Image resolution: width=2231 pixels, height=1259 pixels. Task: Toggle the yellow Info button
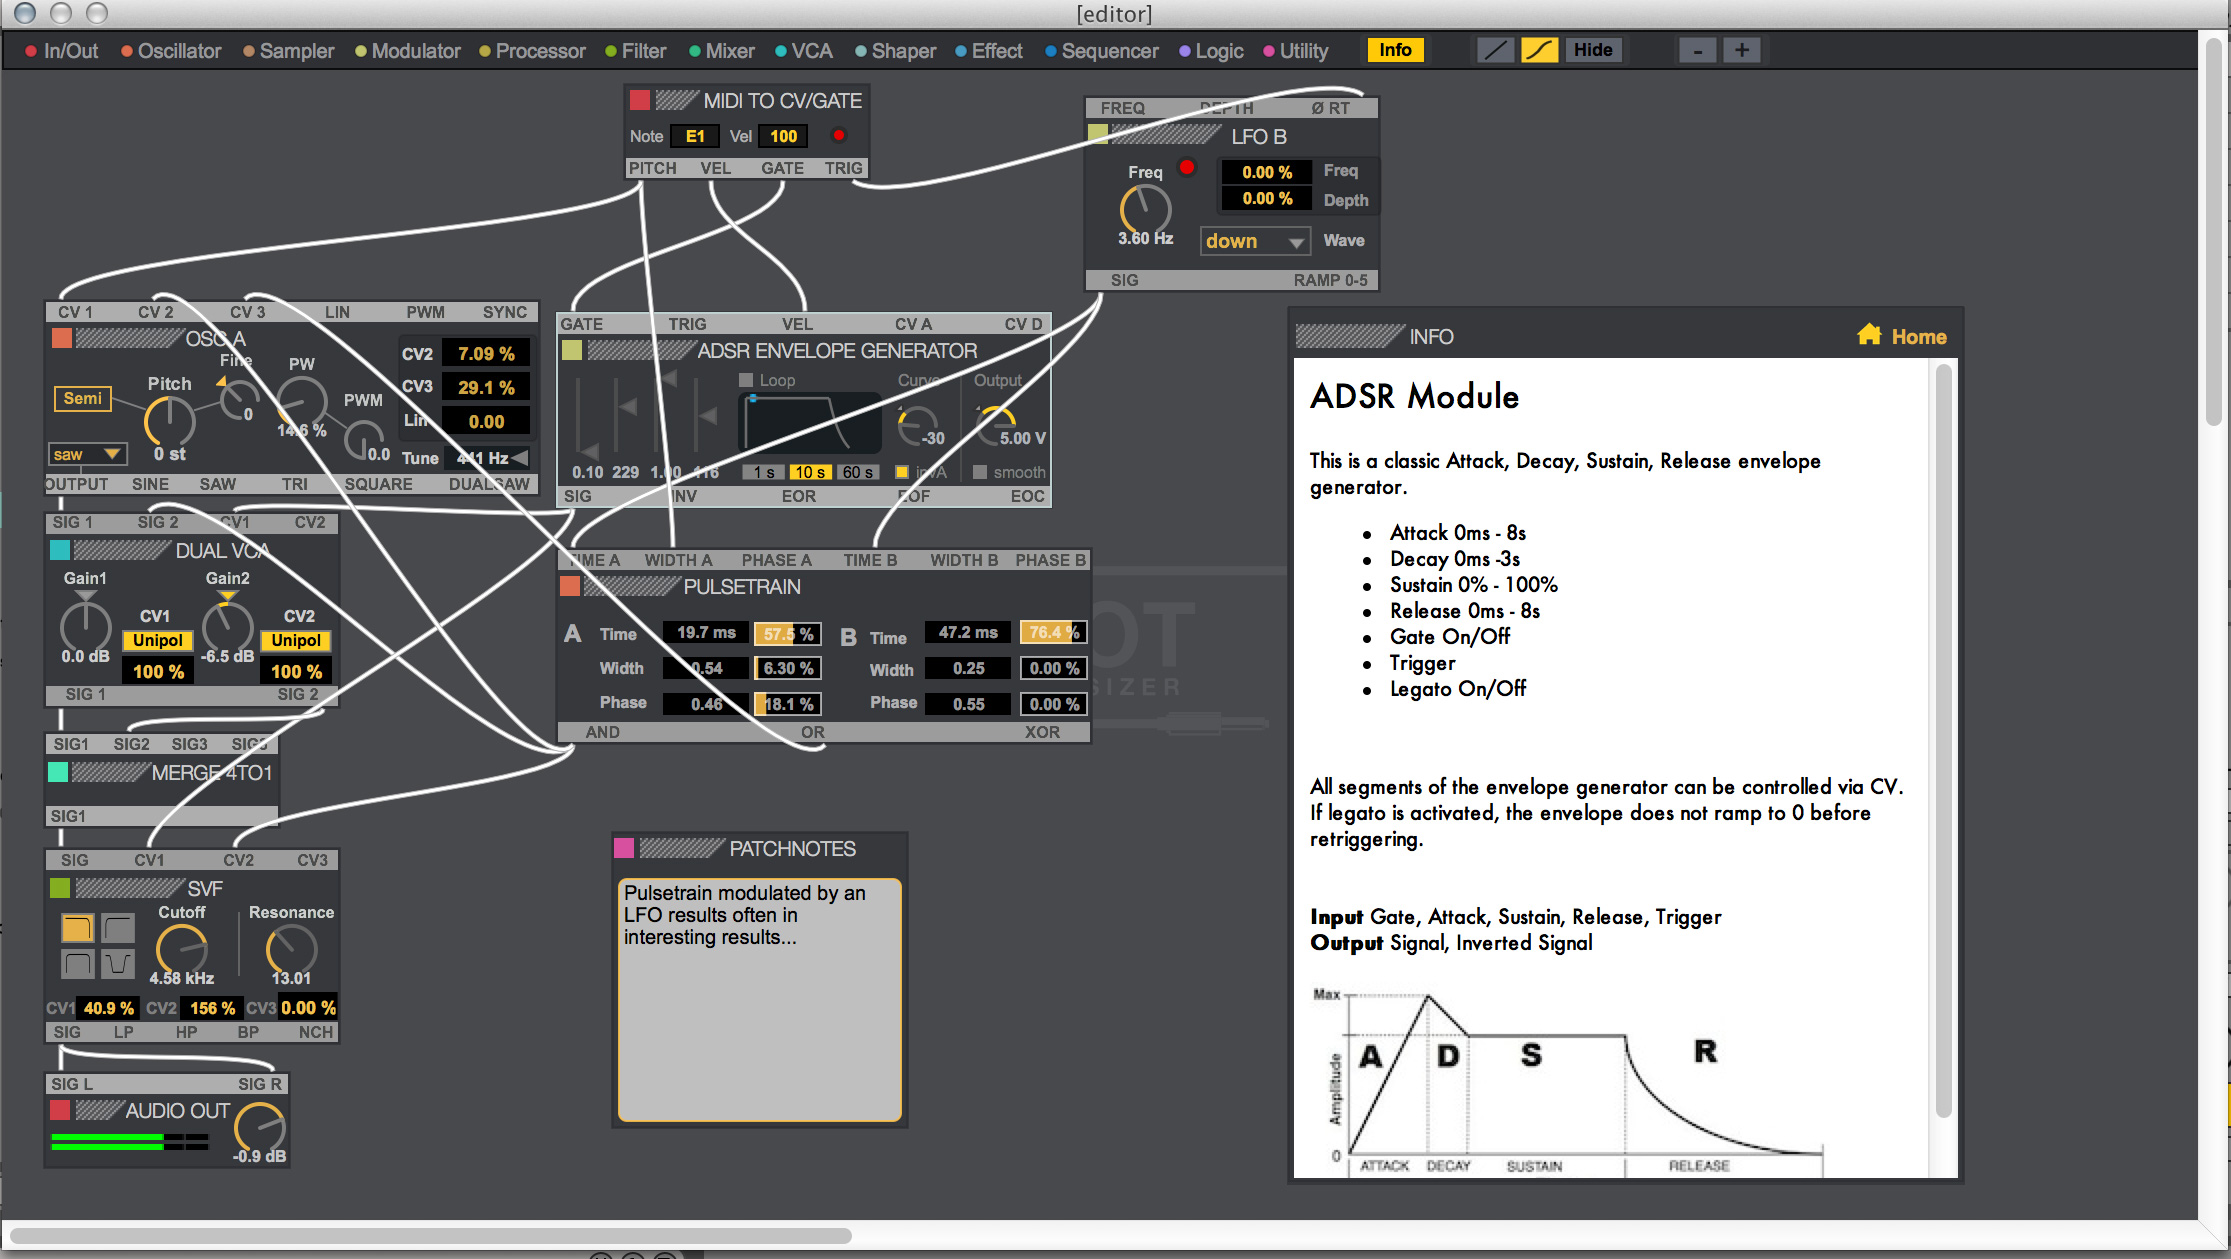[1395, 50]
